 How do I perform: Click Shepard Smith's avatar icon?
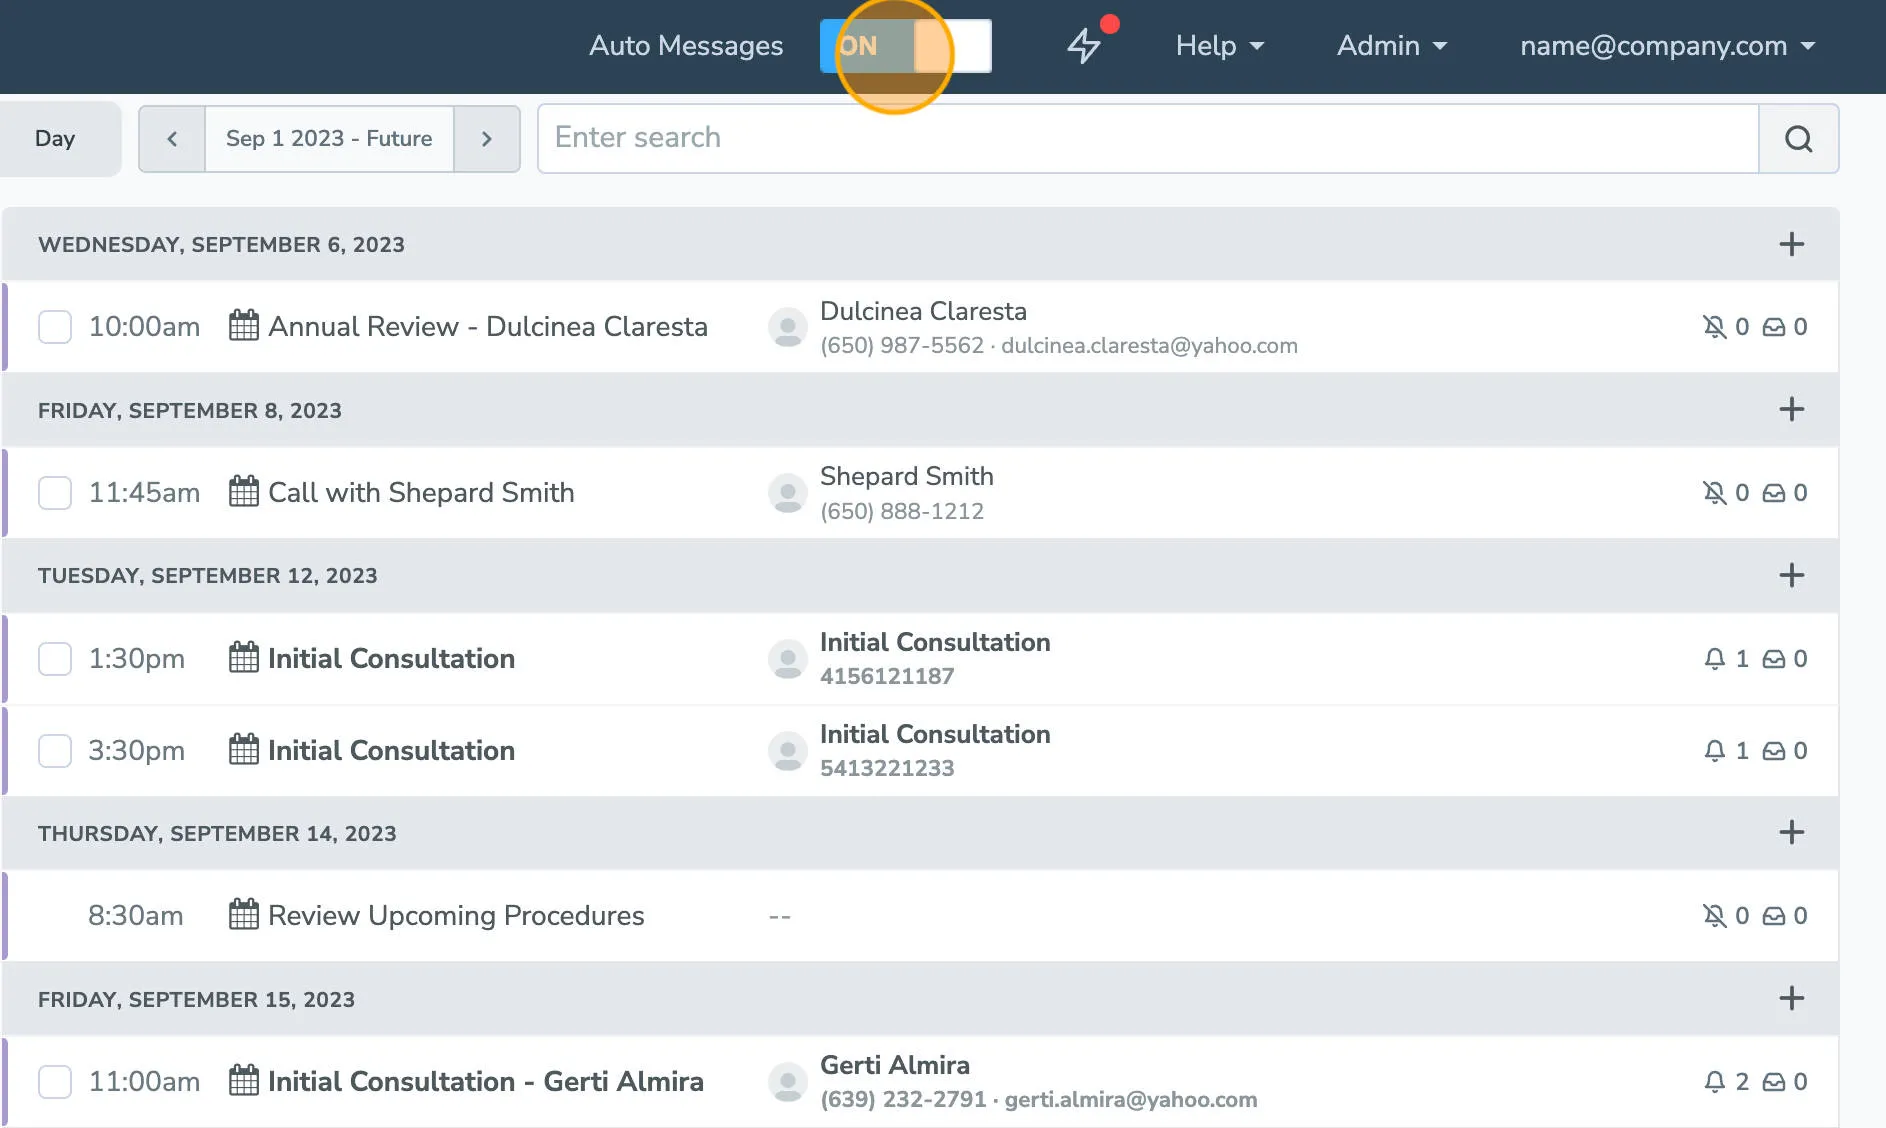[788, 492]
